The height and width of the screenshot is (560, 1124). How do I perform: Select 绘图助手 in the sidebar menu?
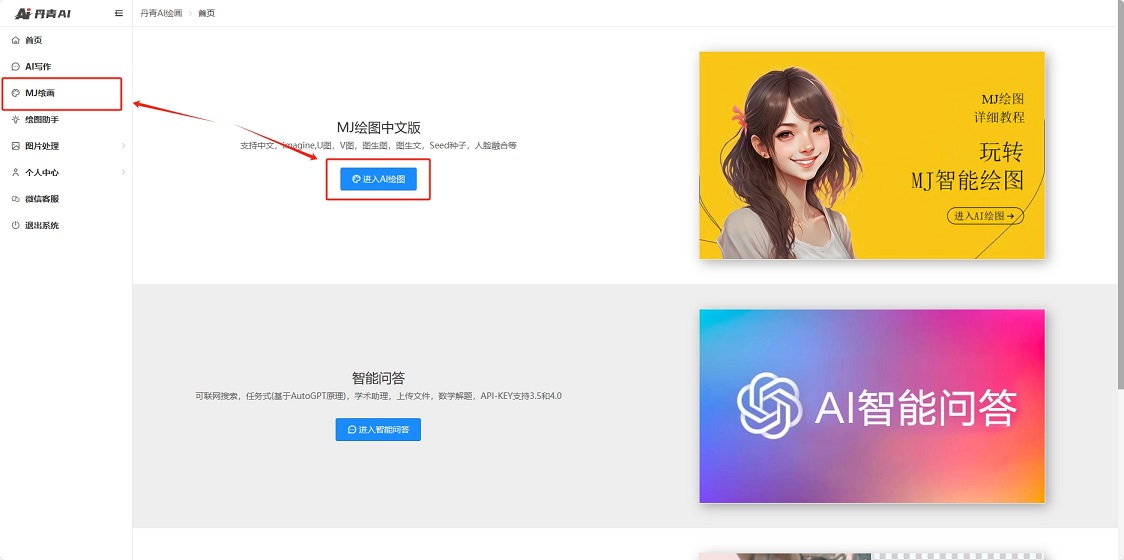click(42, 120)
